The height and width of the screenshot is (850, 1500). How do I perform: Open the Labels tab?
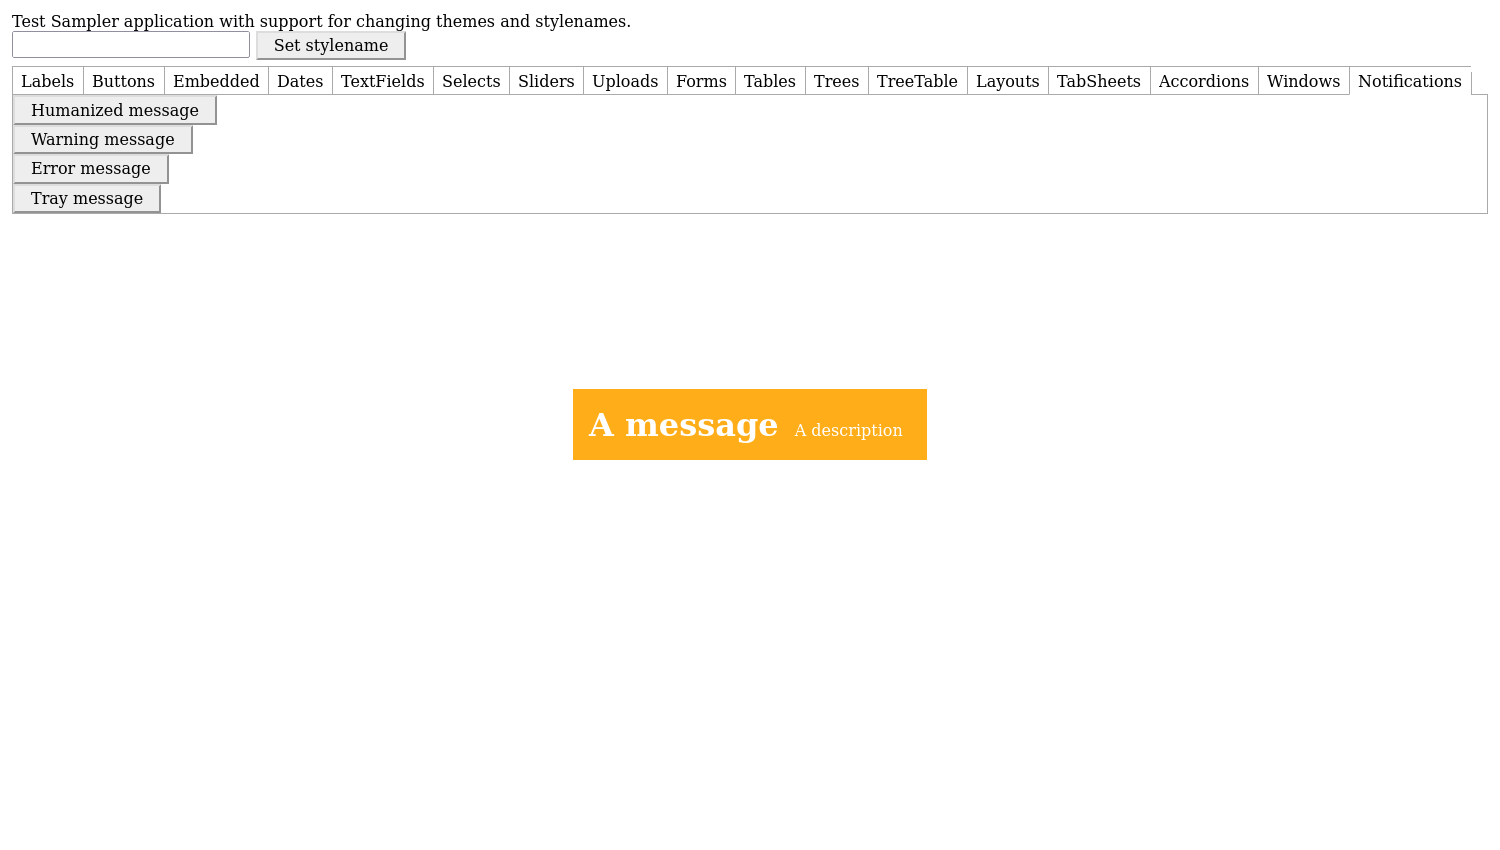48,81
